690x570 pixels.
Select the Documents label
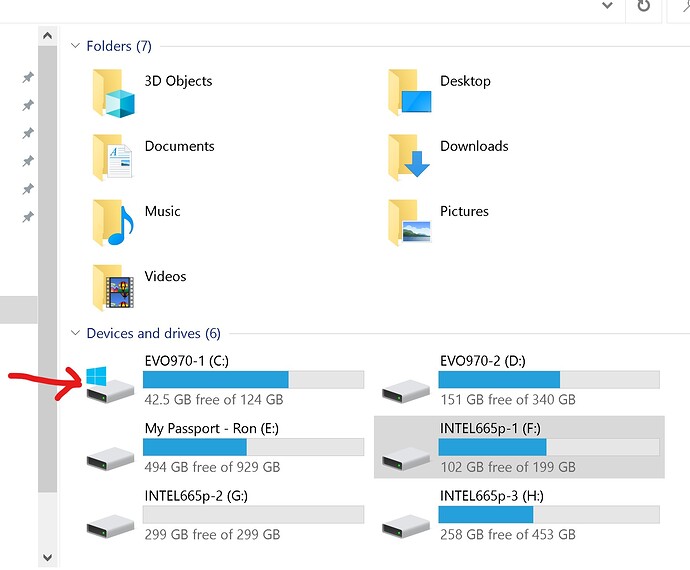[180, 146]
